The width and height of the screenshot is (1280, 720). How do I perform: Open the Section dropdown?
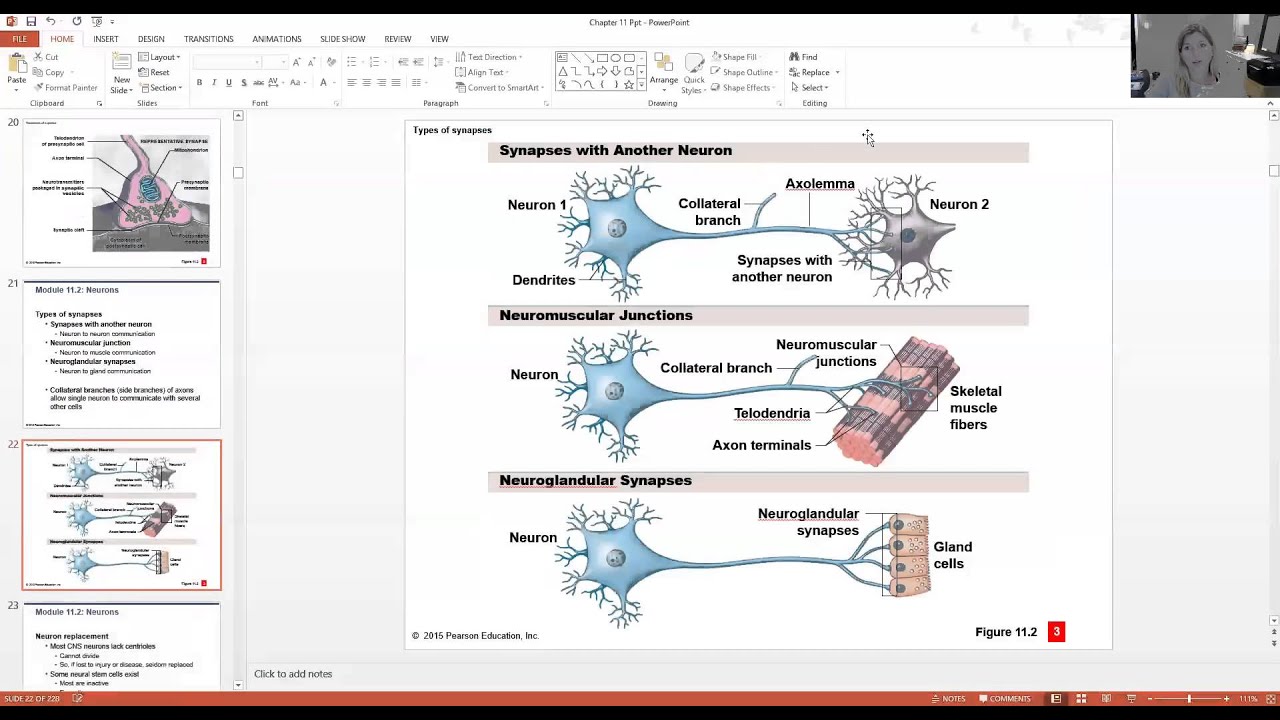[x=160, y=87]
